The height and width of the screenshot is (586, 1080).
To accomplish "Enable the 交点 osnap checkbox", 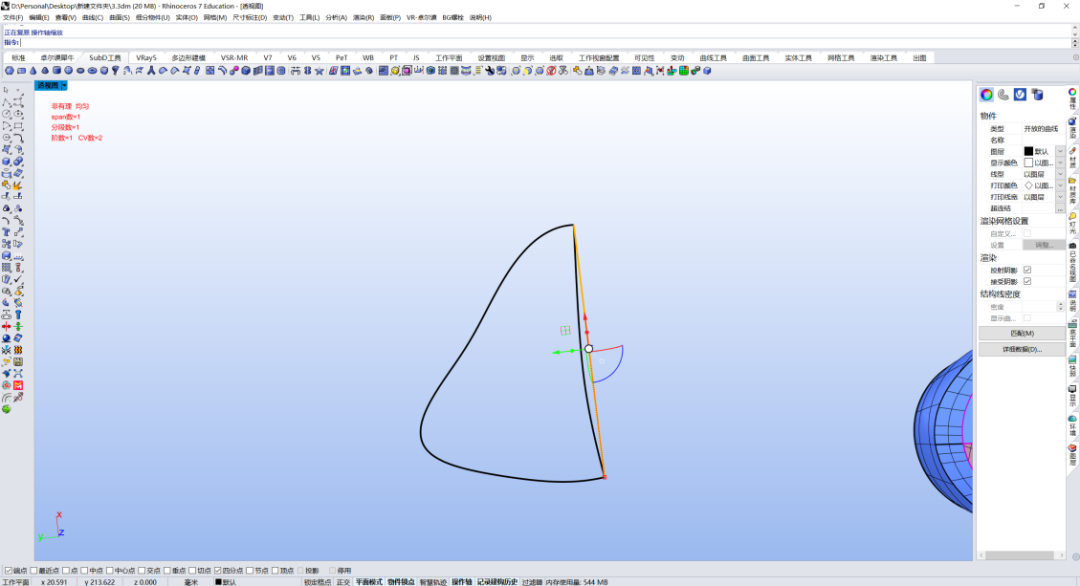I will pyautogui.click(x=141, y=571).
